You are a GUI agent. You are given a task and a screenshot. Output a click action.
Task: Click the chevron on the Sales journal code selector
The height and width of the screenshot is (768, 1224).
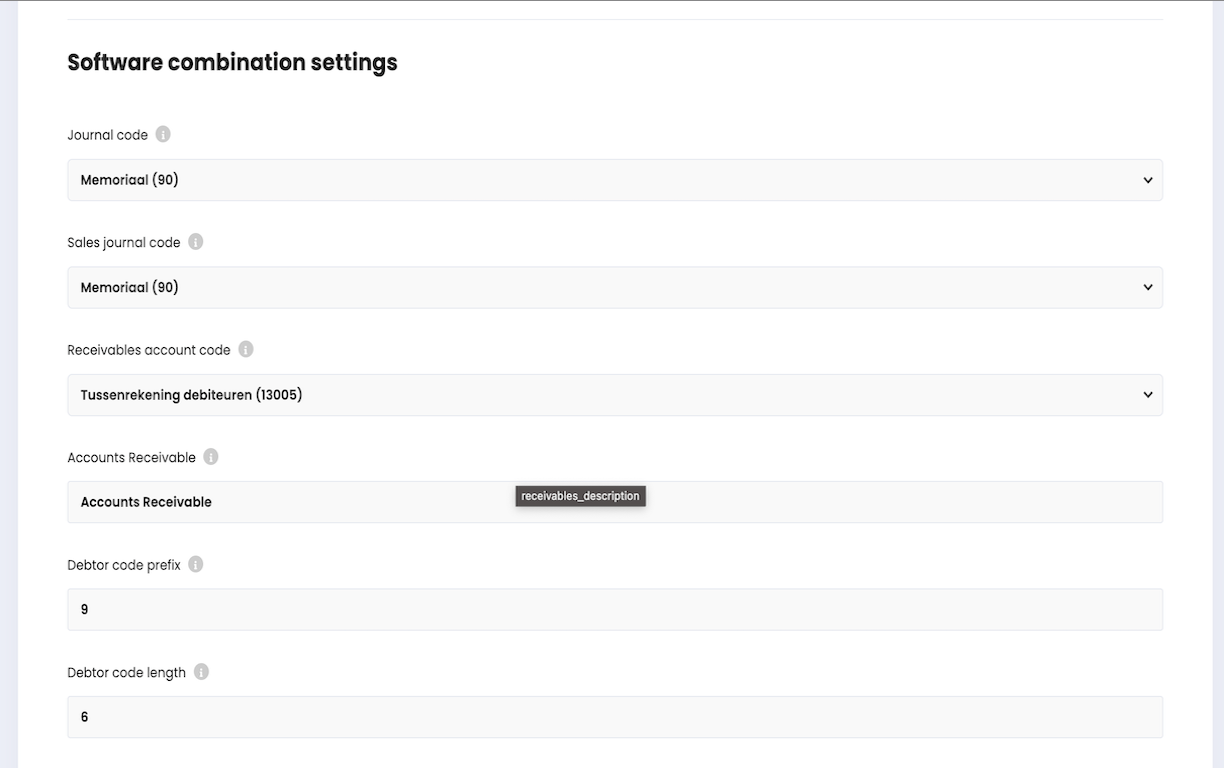click(1148, 287)
